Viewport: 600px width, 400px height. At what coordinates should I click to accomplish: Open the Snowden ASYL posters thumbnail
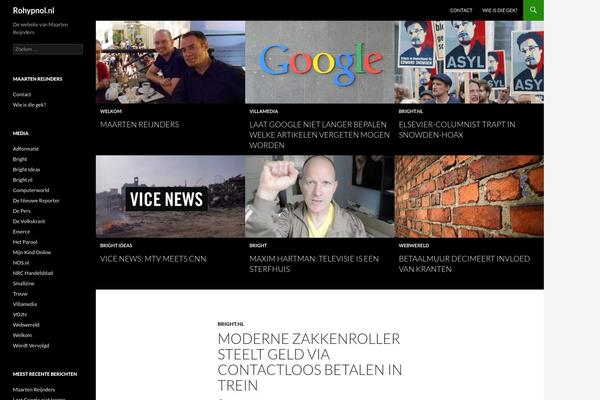[x=469, y=62]
